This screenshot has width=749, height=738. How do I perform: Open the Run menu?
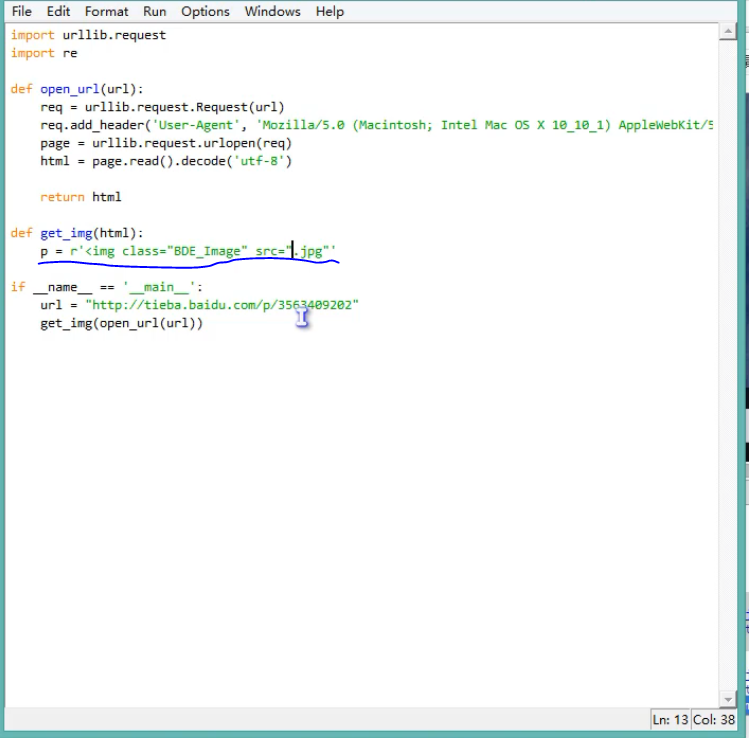click(154, 11)
